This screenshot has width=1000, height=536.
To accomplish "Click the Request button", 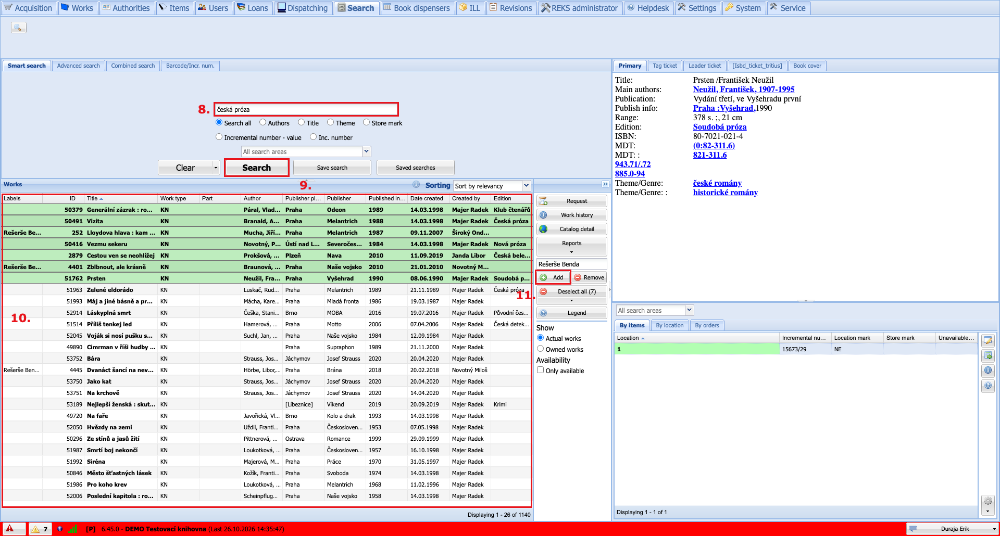I will pyautogui.click(x=571, y=201).
